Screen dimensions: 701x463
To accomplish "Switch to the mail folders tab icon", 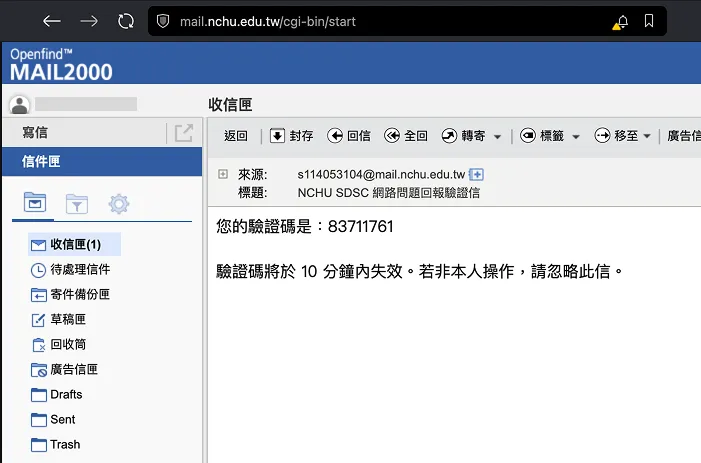I will [x=35, y=203].
